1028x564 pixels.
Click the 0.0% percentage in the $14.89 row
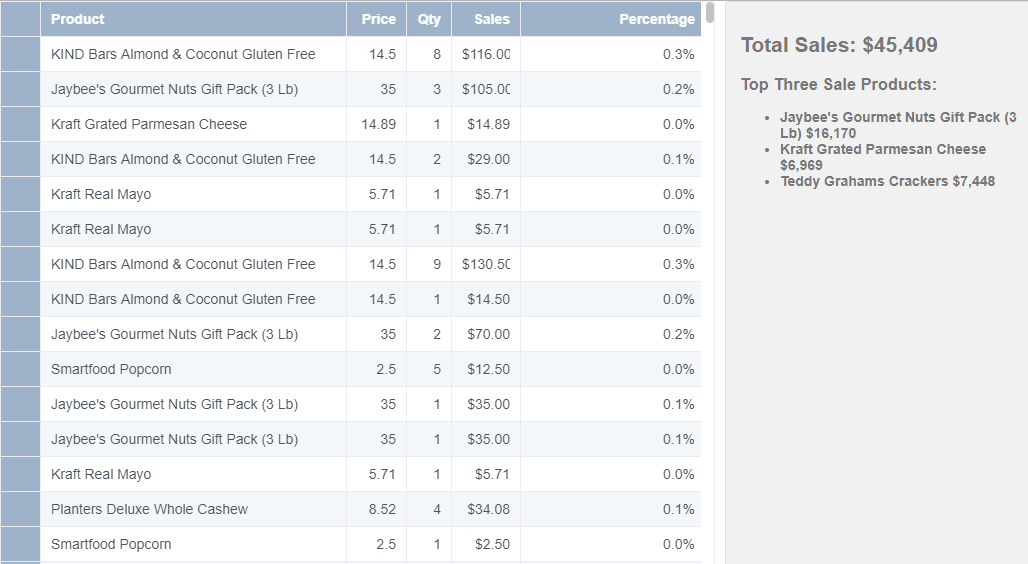[611, 124]
